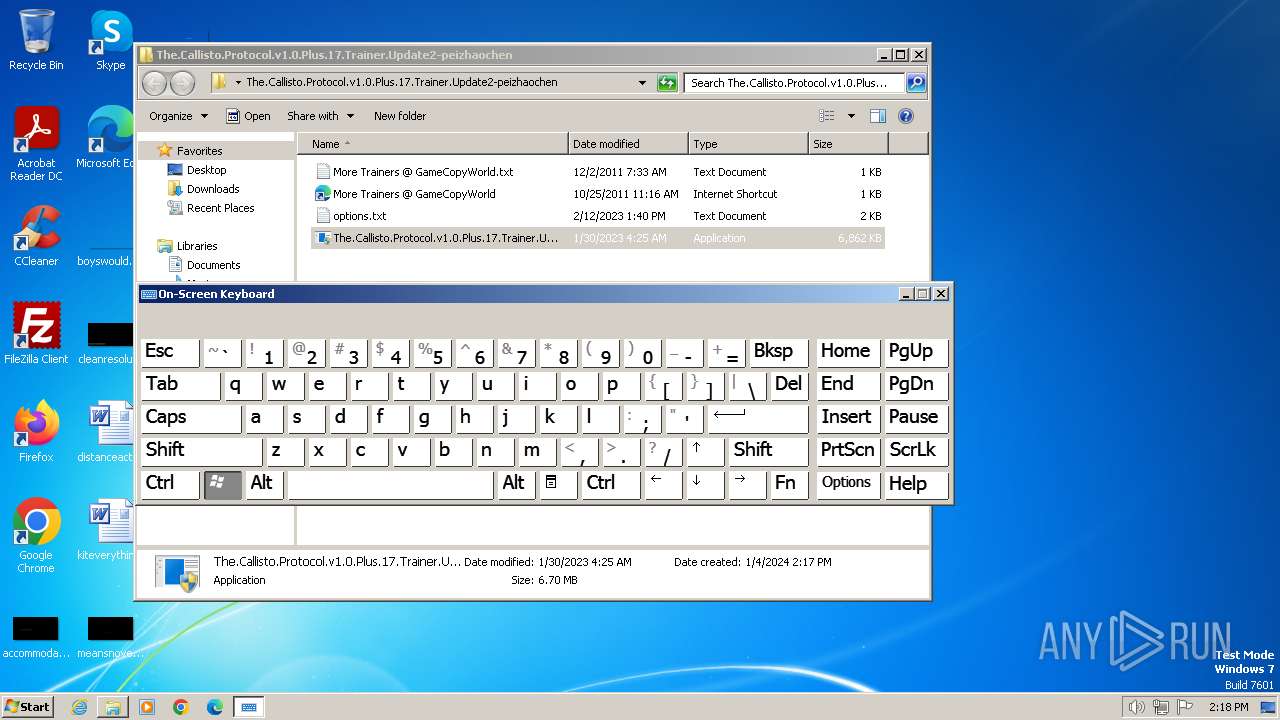
Task: Click the Esc key on On-Screen Keyboard
Action: pyautogui.click(x=170, y=352)
